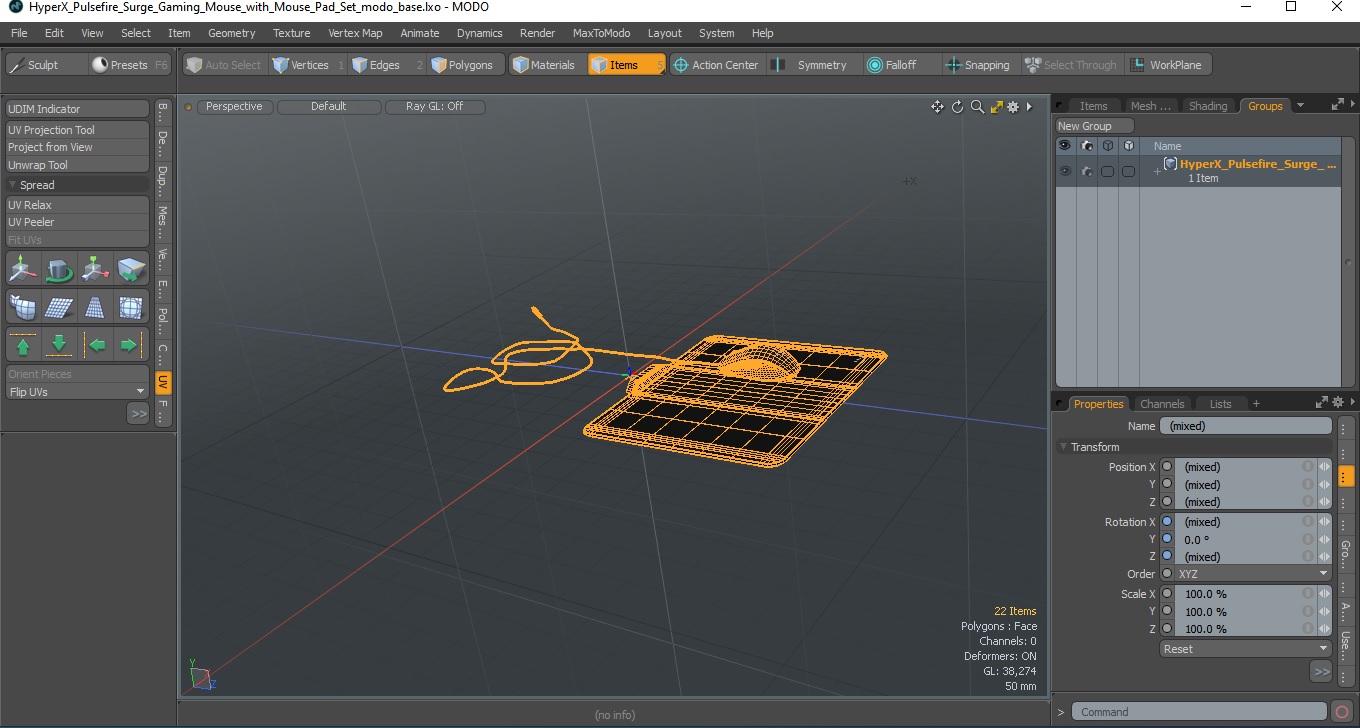Click the Unwrap Tool button

pyautogui.click(x=77, y=165)
